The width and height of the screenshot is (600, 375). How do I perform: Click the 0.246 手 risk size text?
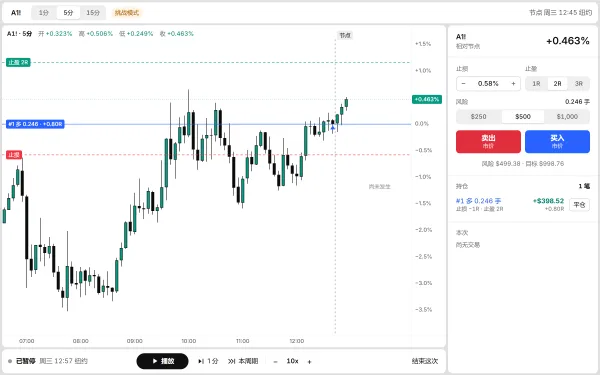577,101
